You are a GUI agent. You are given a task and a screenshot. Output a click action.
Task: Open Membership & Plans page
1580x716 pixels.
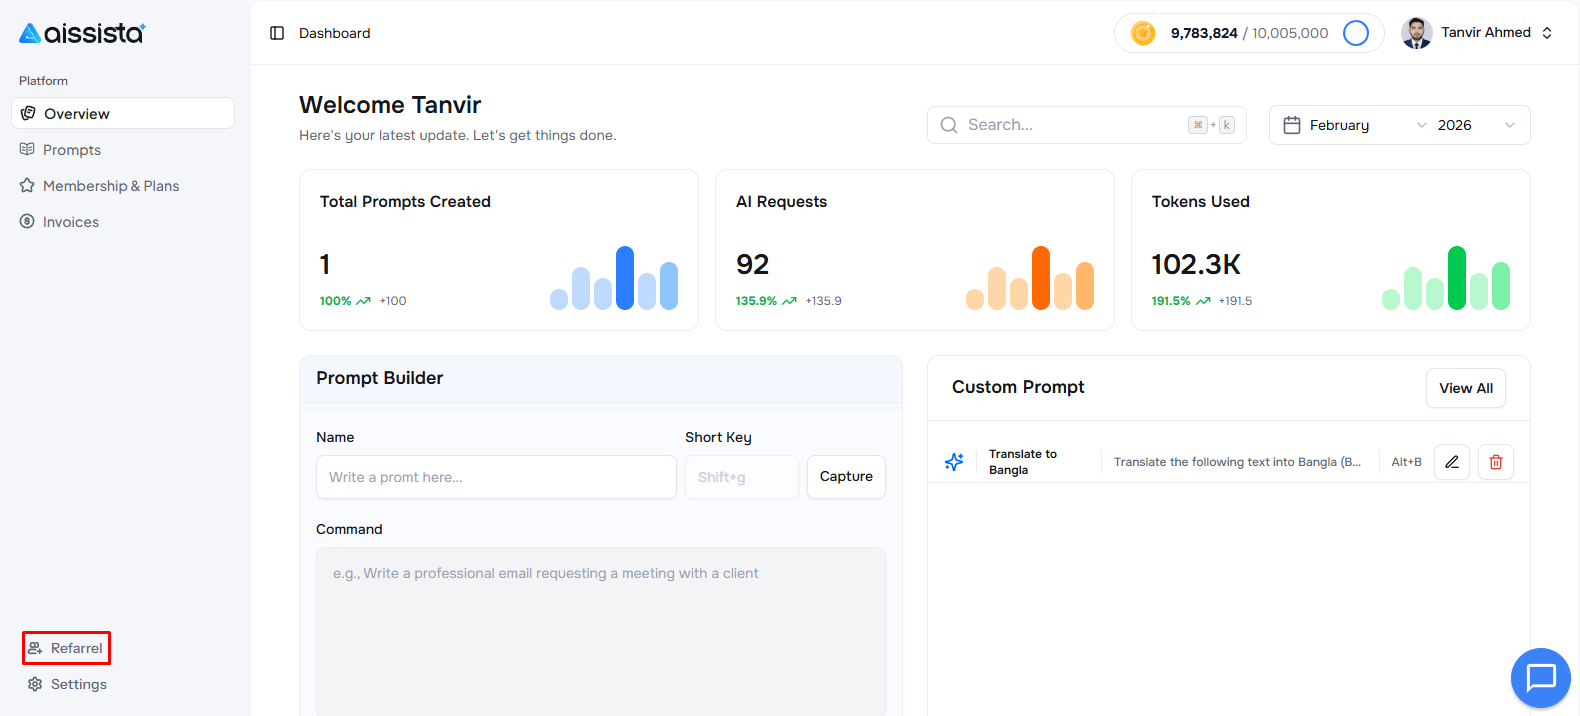(x=110, y=186)
